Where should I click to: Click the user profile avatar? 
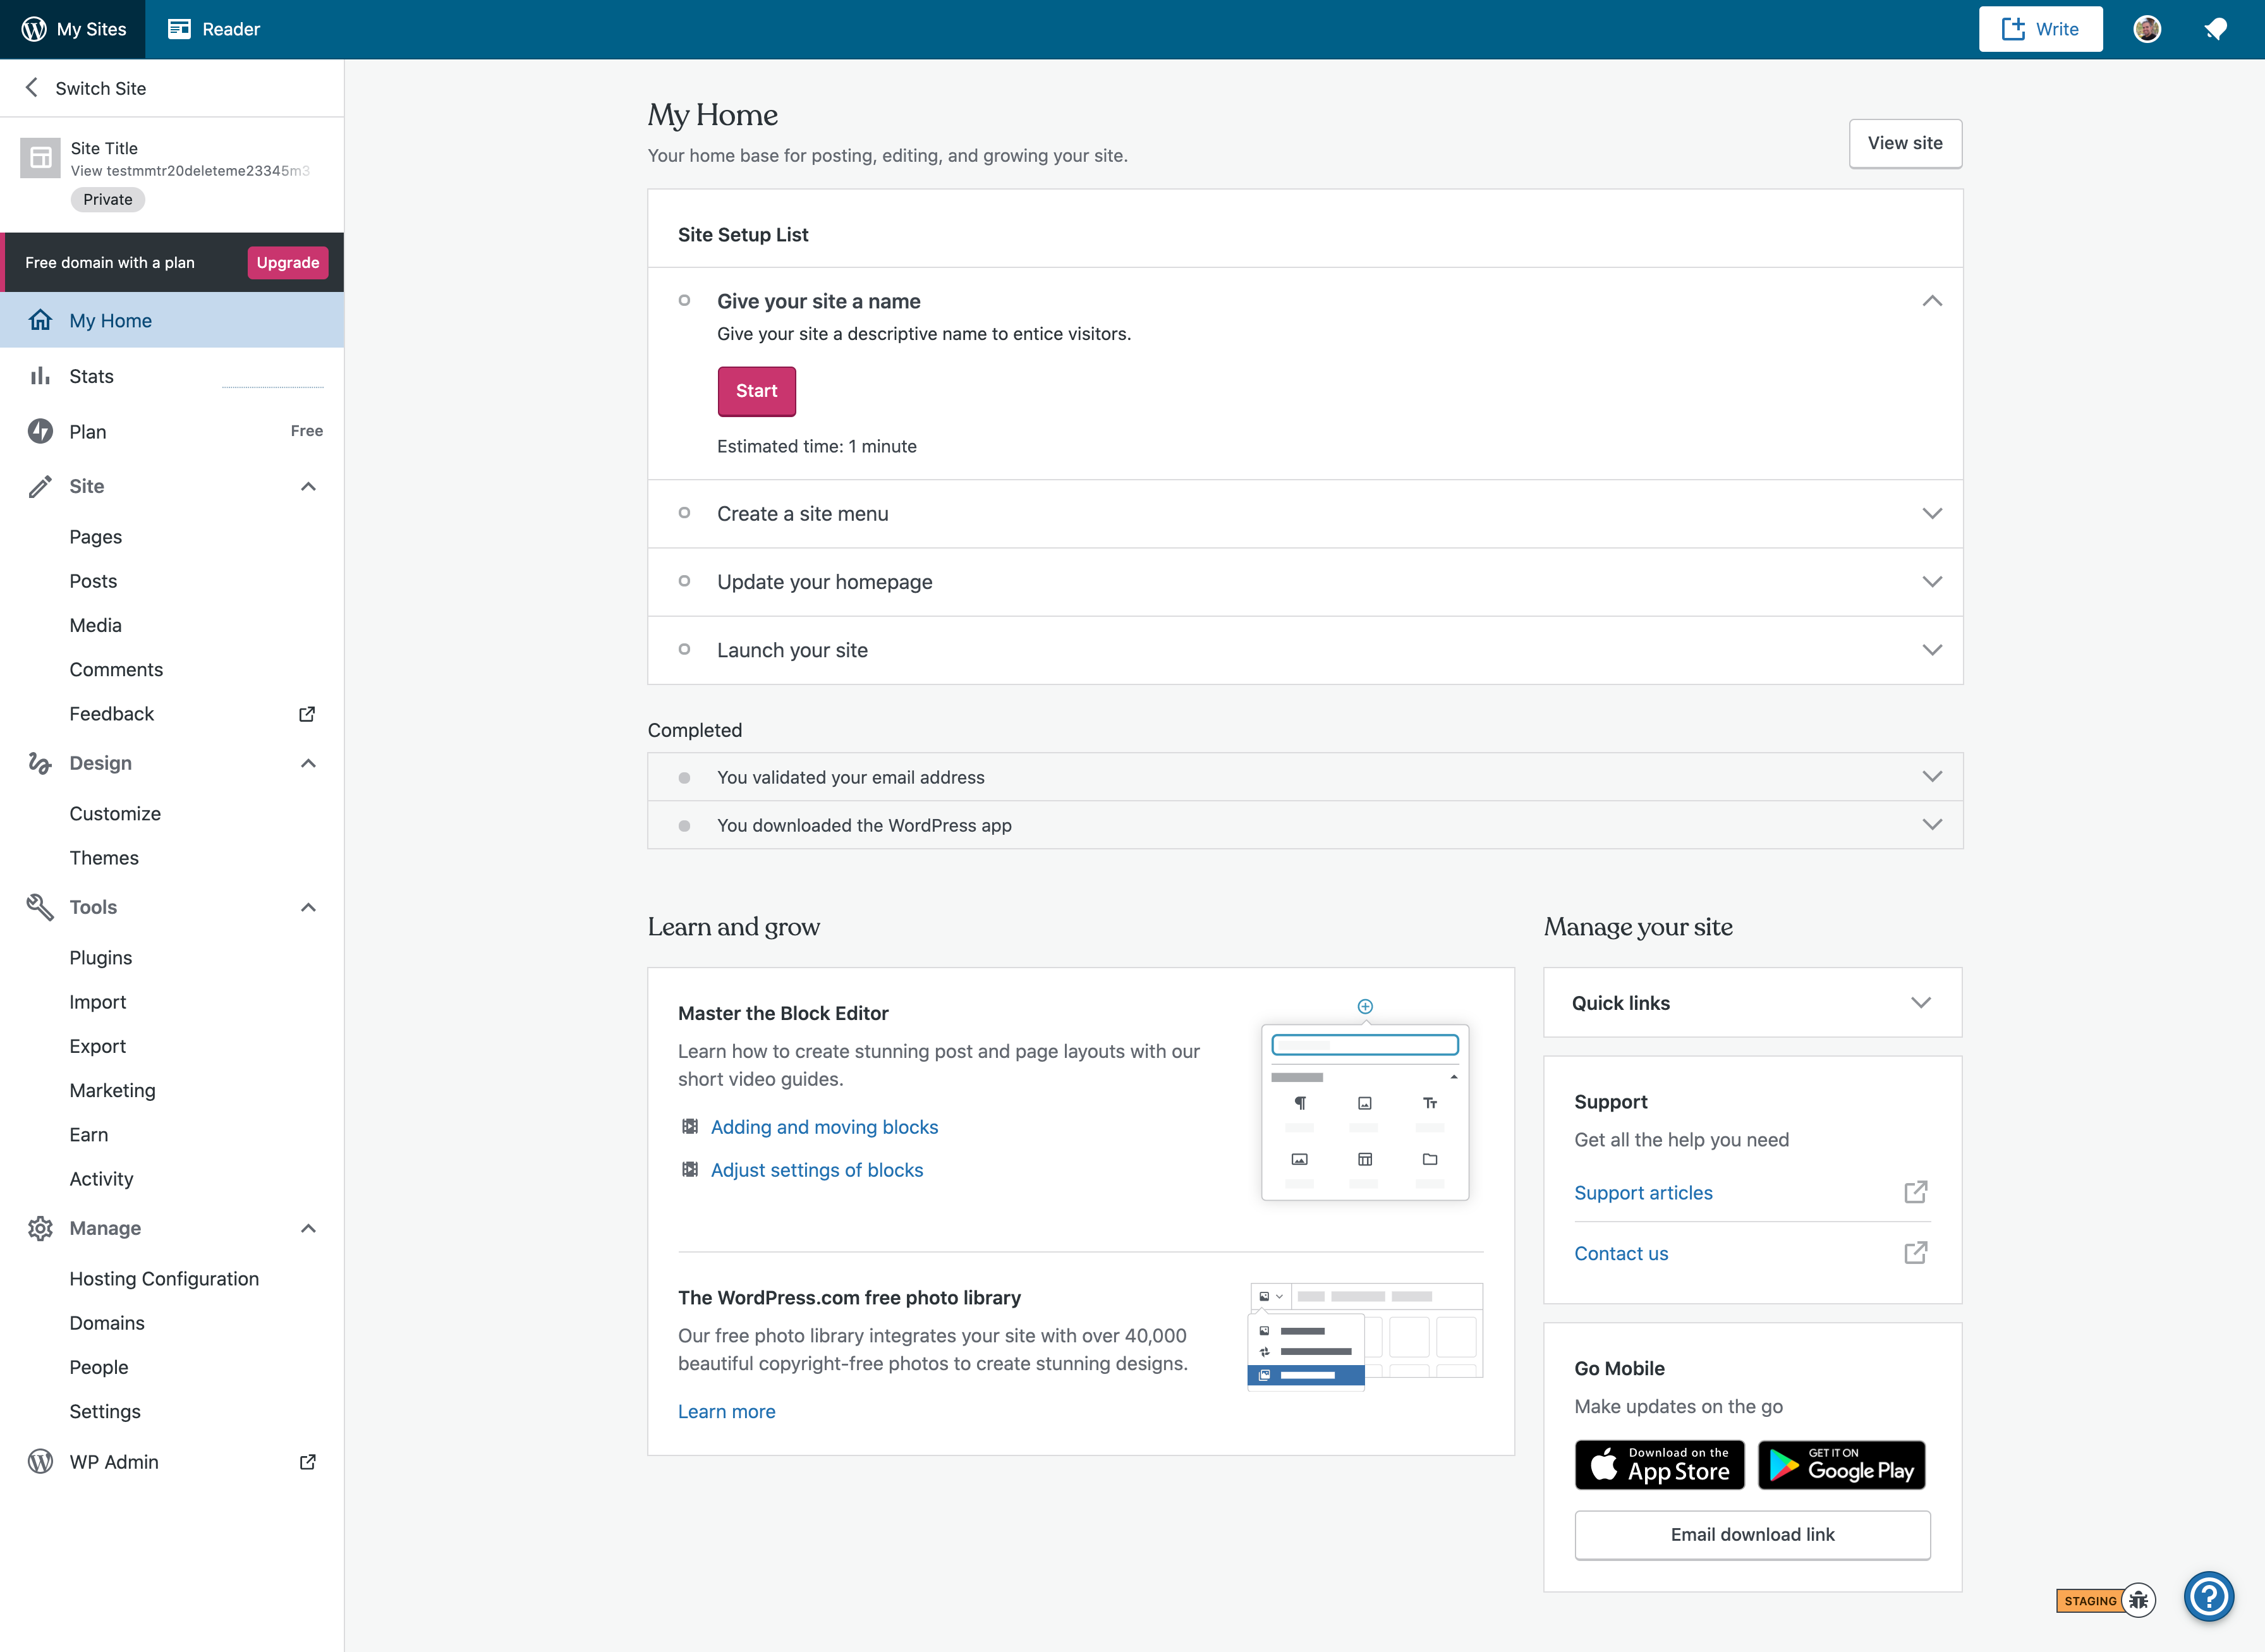2147,29
